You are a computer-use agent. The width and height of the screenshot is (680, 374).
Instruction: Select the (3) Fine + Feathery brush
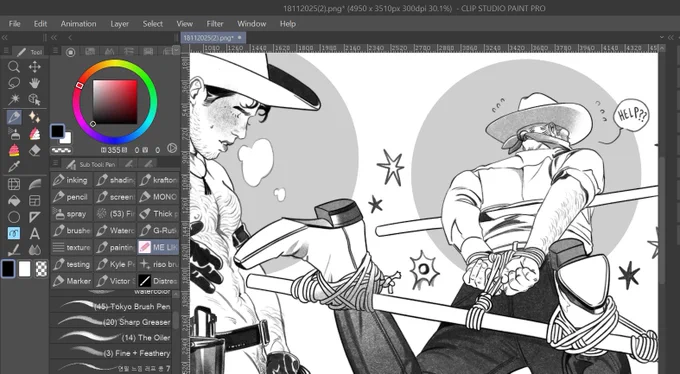click(111, 353)
